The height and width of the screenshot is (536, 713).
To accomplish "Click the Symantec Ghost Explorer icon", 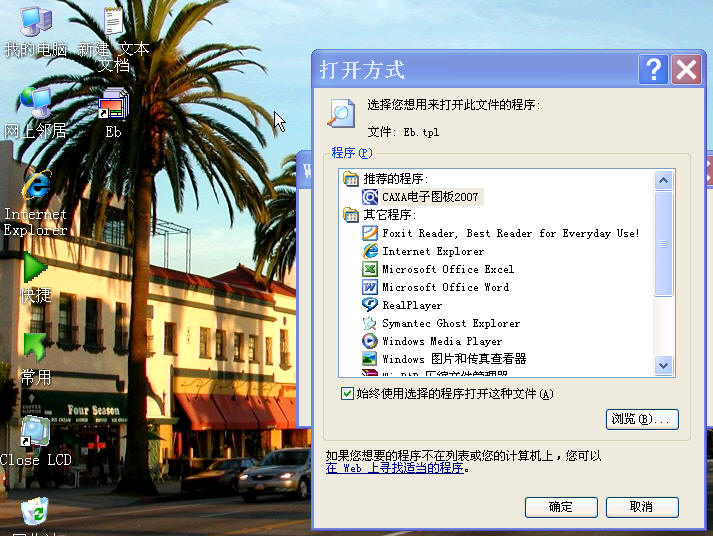I will point(370,323).
